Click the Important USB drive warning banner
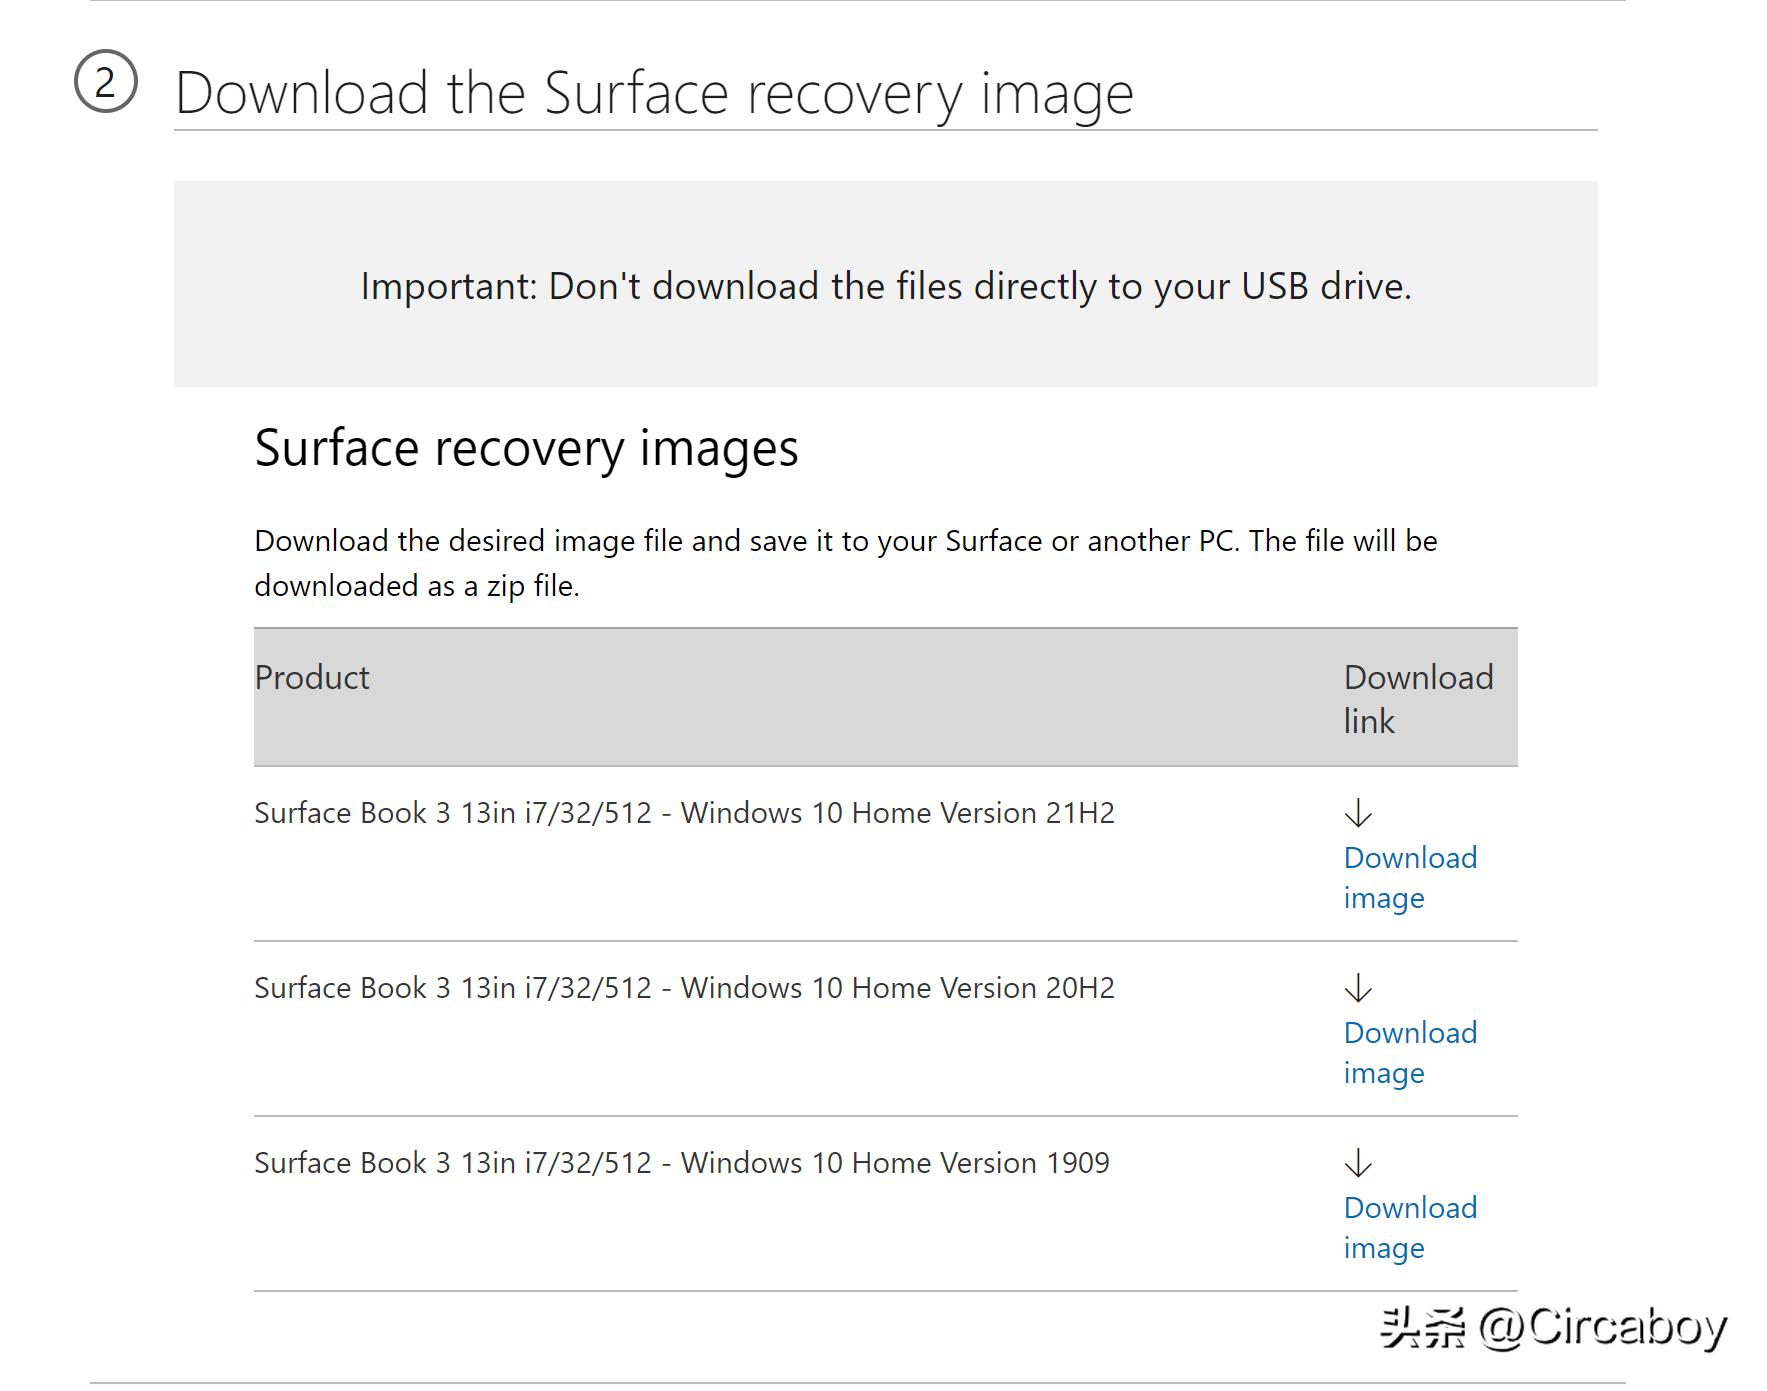The height and width of the screenshot is (1391, 1767). point(884,286)
